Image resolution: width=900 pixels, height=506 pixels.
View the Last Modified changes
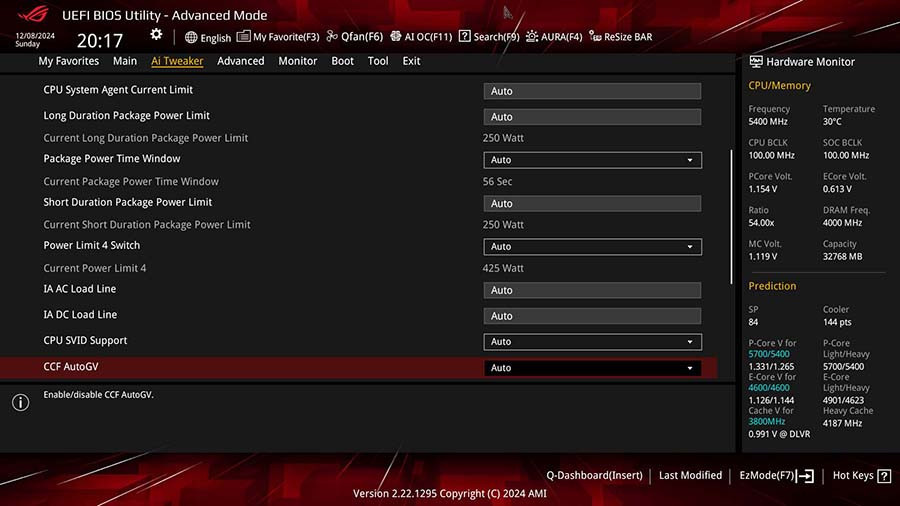click(x=690, y=476)
